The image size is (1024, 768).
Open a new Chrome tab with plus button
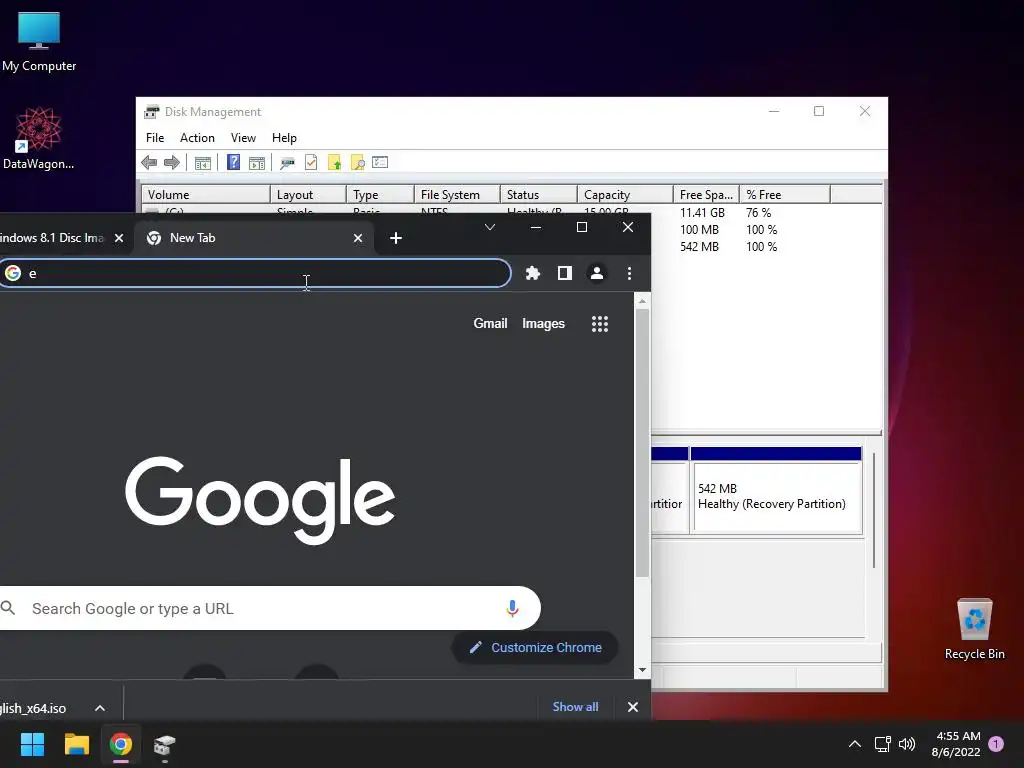tap(396, 238)
